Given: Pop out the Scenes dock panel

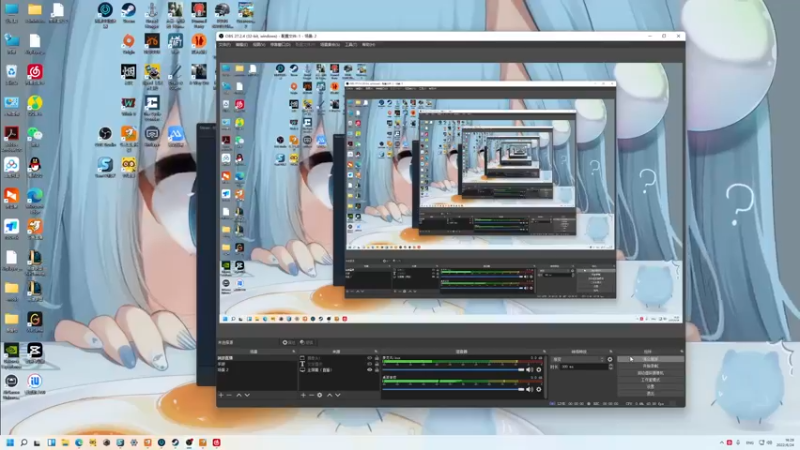Looking at the screenshot, I should 293,352.
